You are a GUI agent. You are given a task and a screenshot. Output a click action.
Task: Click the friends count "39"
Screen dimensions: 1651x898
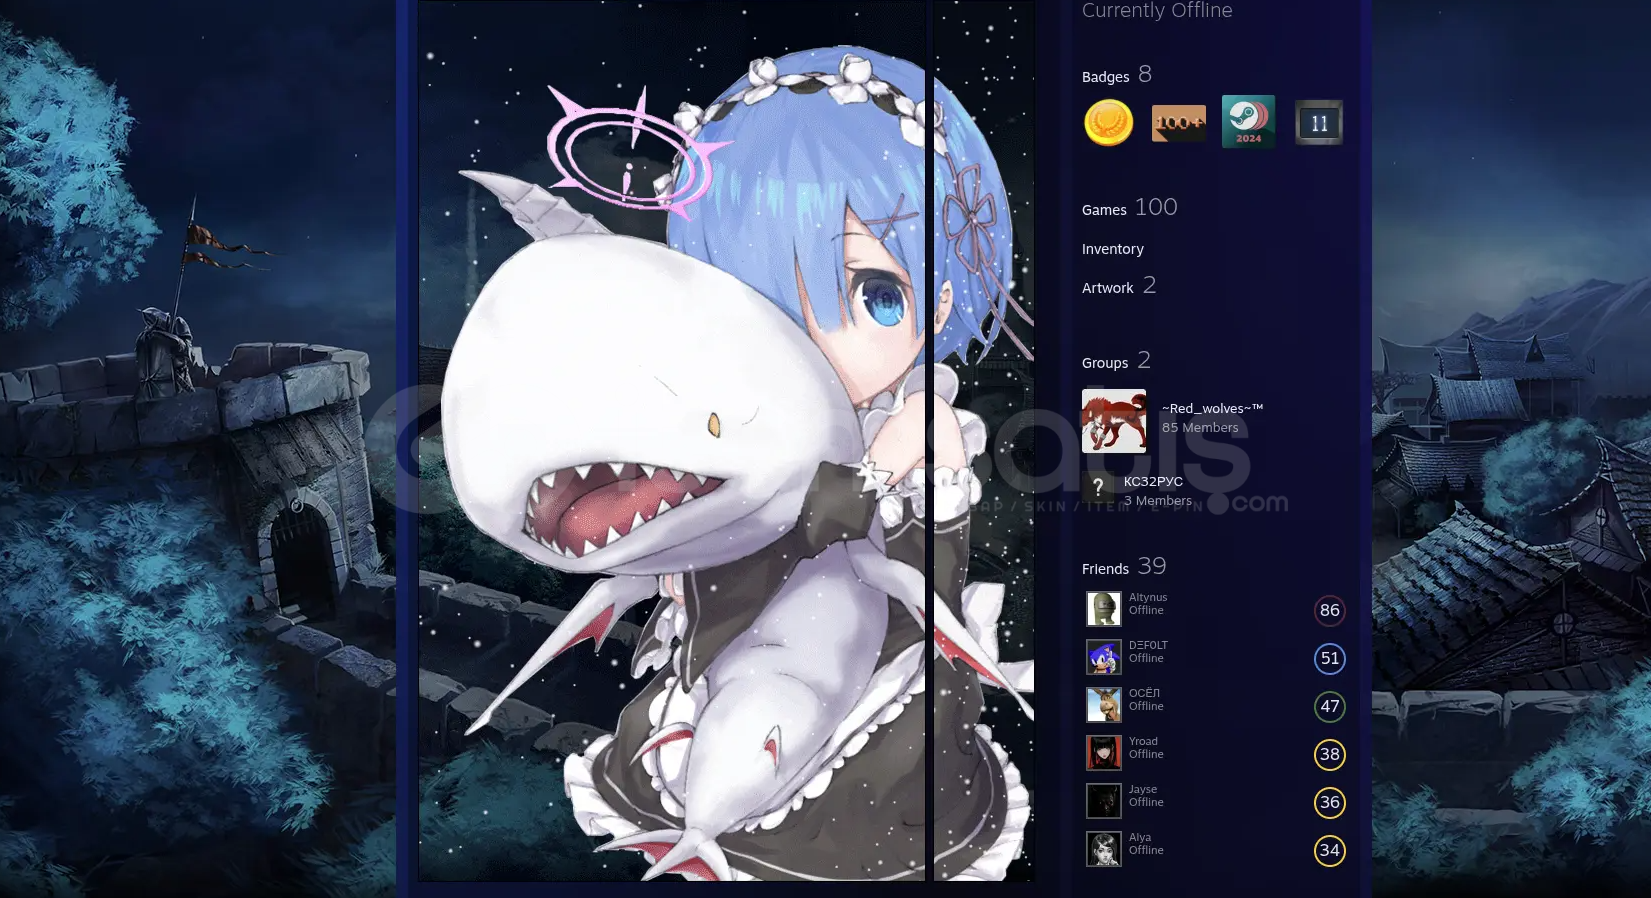(1152, 566)
